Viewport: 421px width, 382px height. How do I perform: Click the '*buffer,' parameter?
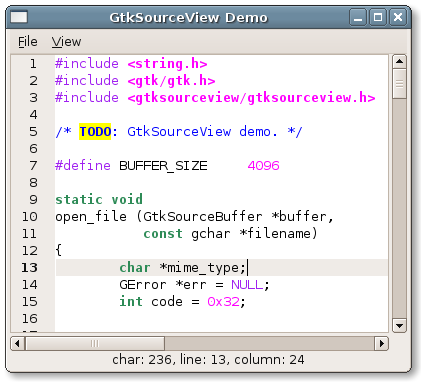pyautogui.click(x=302, y=217)
